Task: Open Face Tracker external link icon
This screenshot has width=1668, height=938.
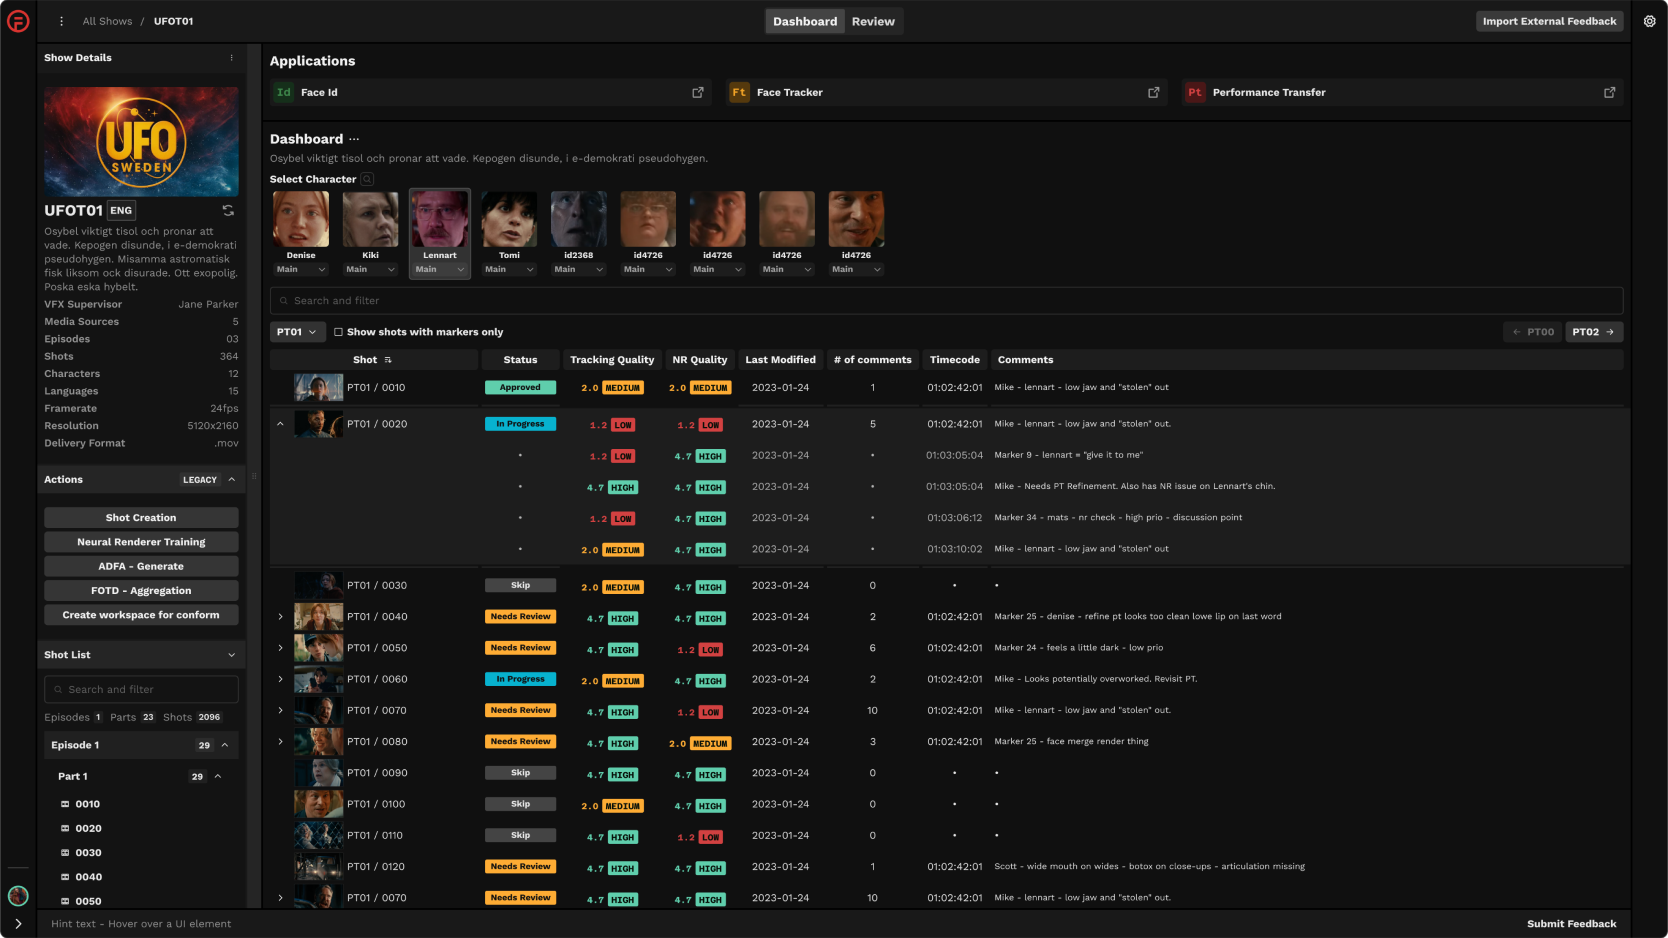Action: pos(1153,92)
